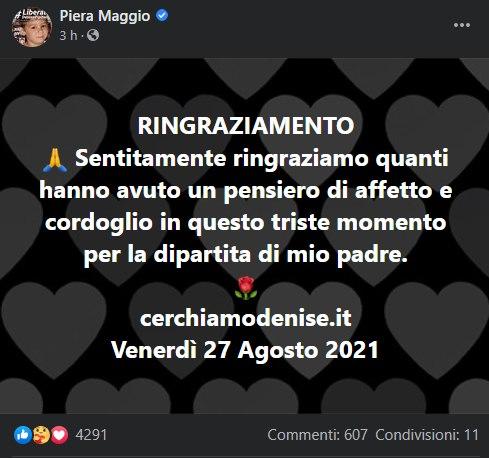Image resolution: width=489 pixels, height=458 pixels.
Task: Click the globe public-audience icon
Action: (x=93, y=35)
